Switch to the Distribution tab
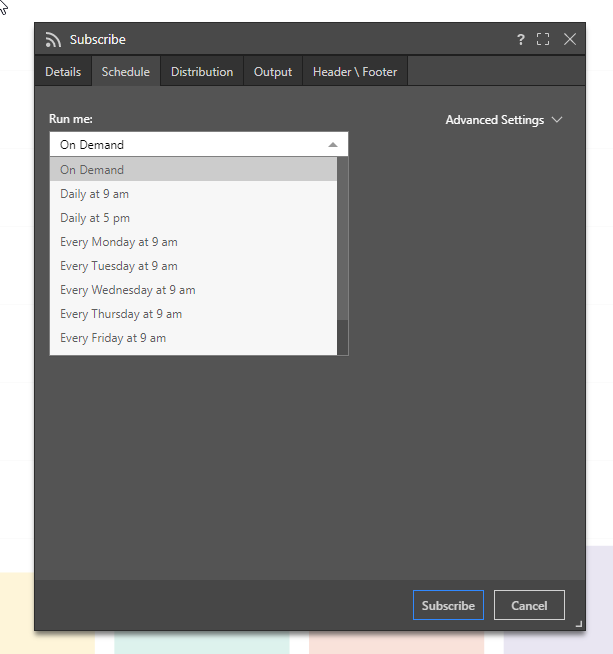 (201, 72)
